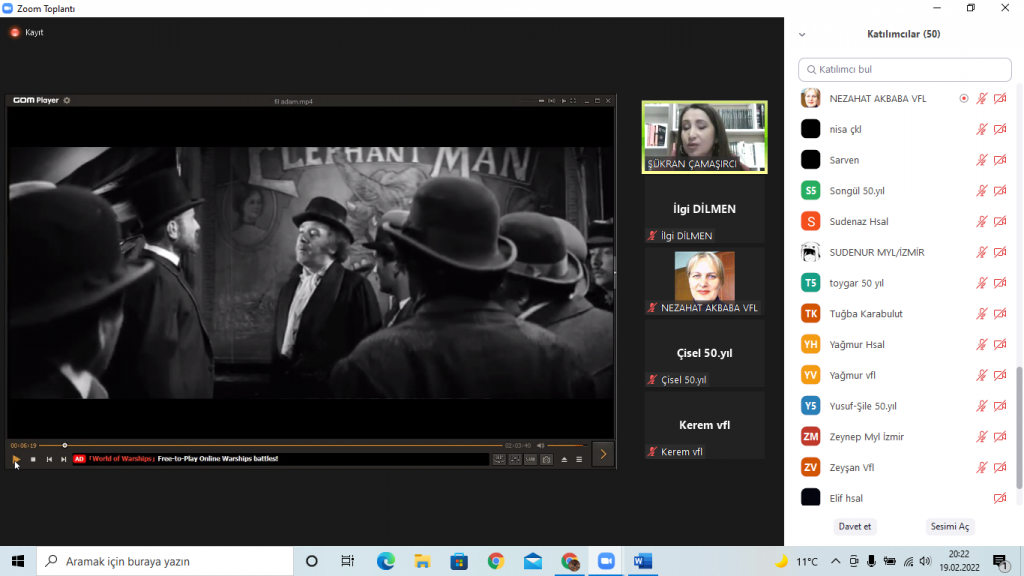This screenshot has height=576, width=1024.
Task: Click the Davet et button
Action: pos(854,526)
